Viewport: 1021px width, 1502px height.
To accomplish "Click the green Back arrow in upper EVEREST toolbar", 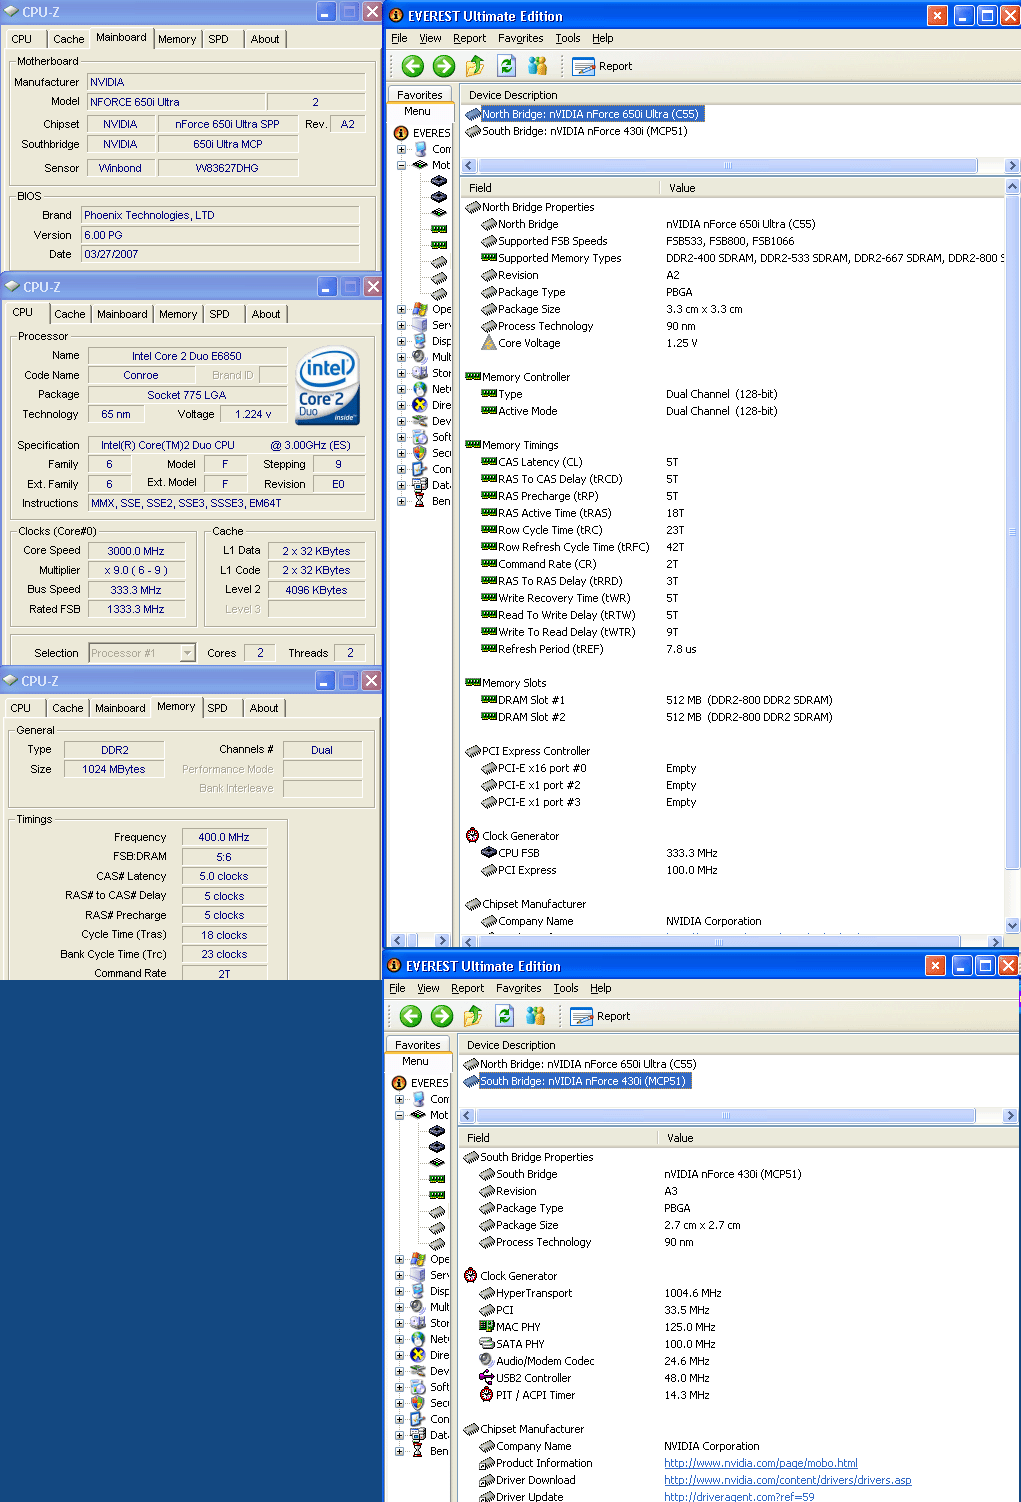I will coord(412,66).
